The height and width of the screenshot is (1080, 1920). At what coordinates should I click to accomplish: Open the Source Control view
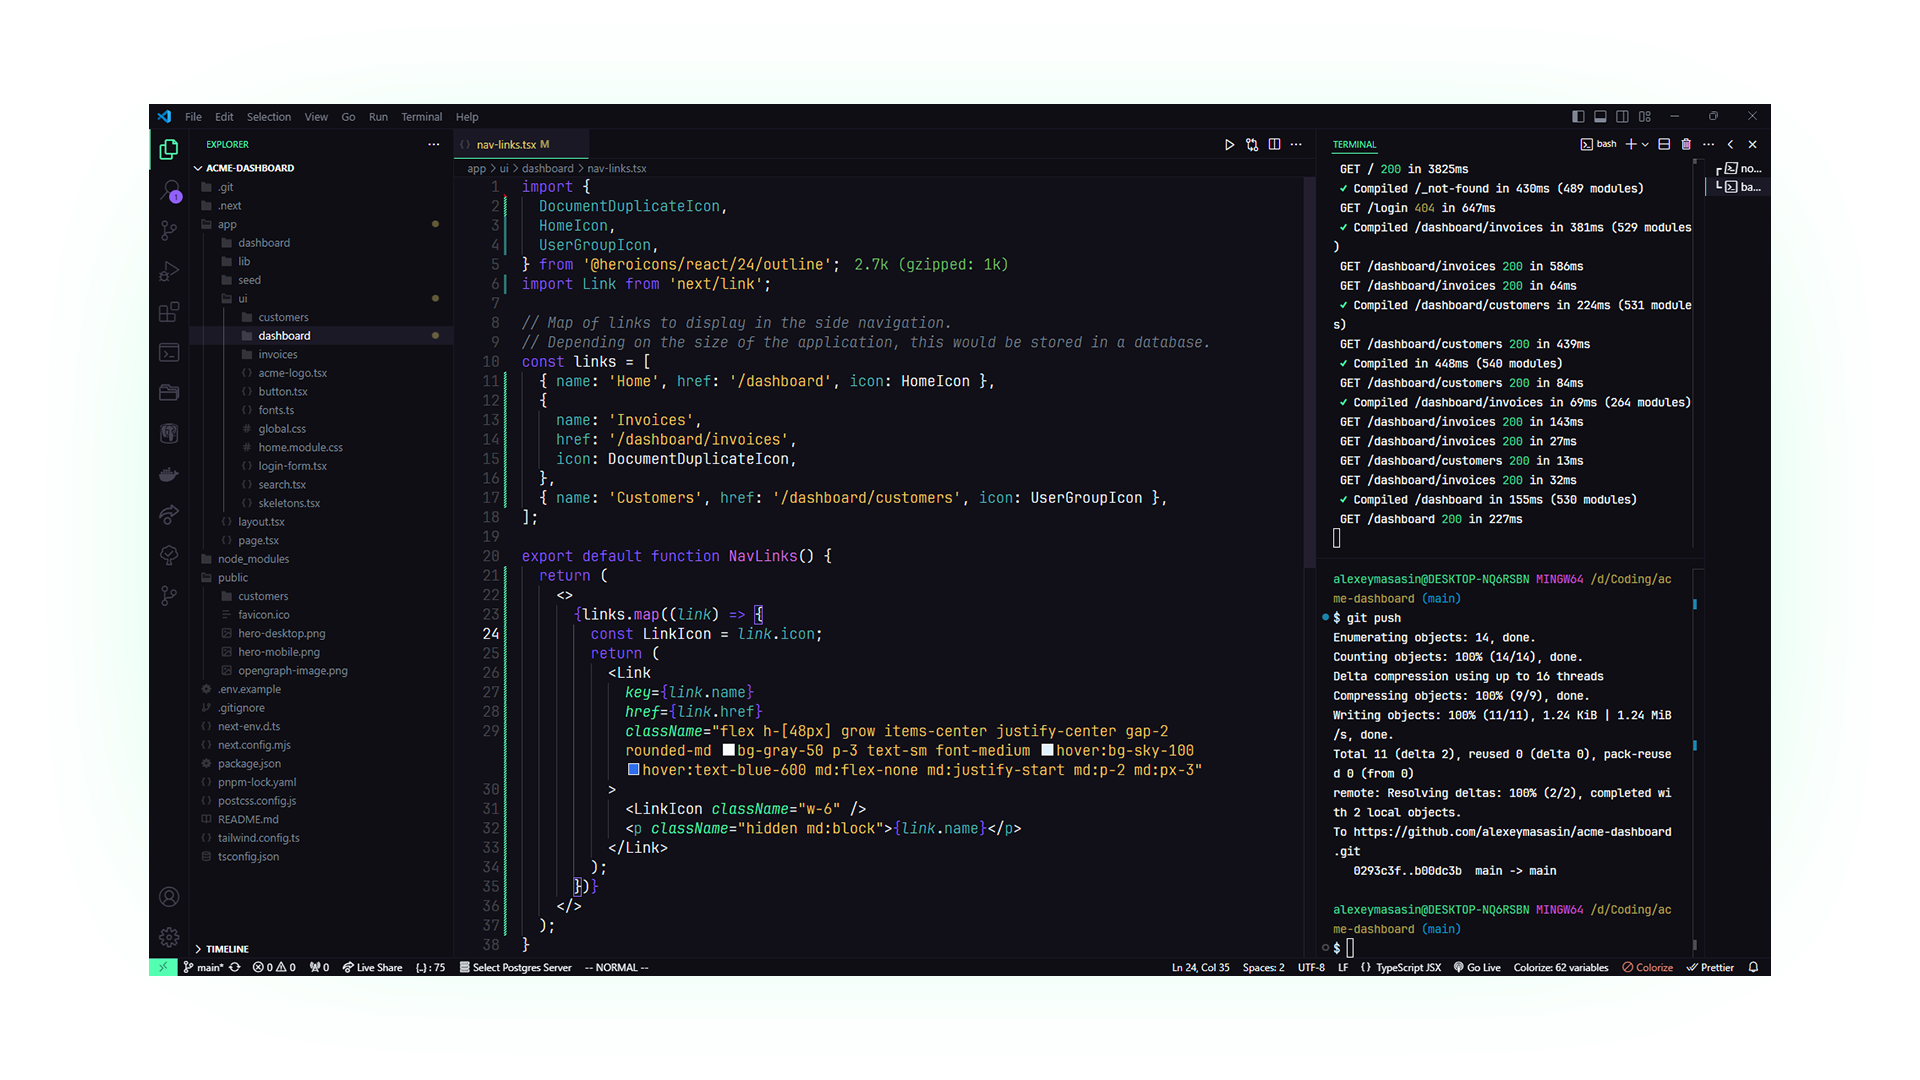coord(169,230)
